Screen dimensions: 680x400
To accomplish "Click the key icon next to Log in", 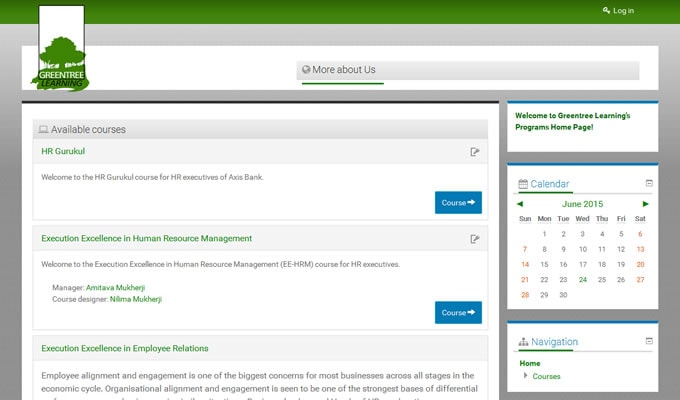I will [606, 11].
